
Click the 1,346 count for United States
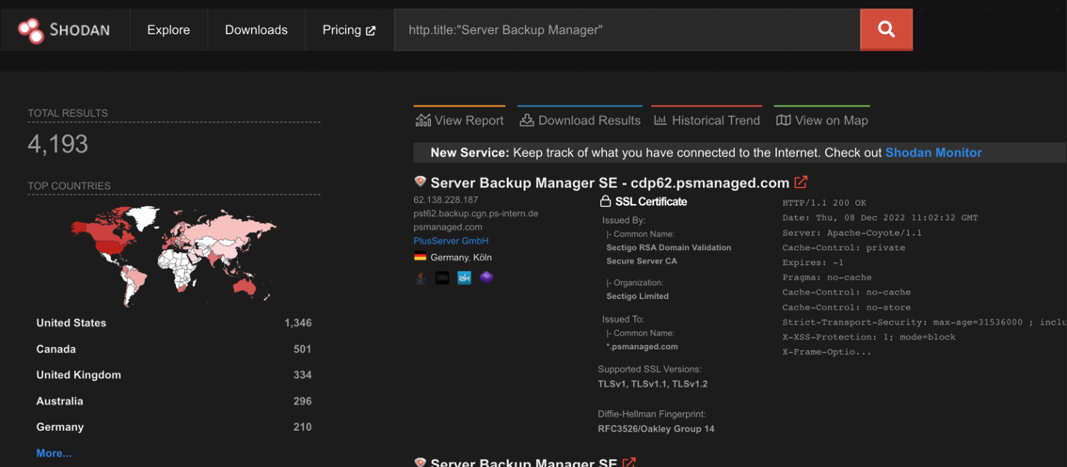pyautogui.click(x=298, y=323)
